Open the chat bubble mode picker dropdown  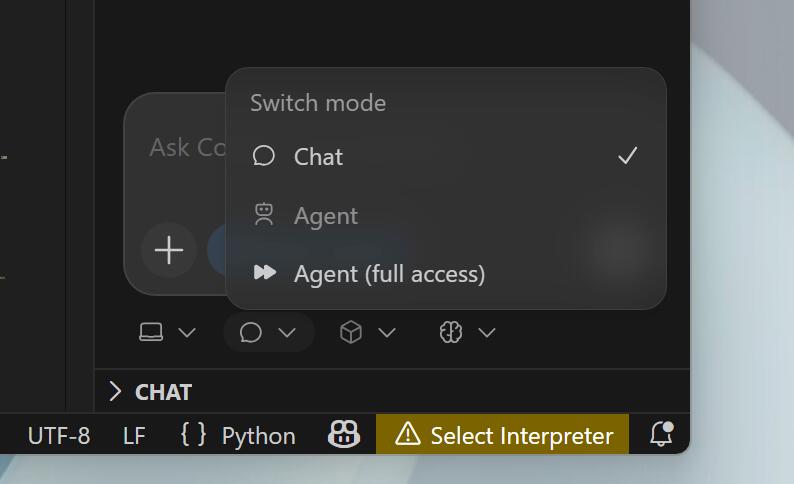click(x=268, y=333)
